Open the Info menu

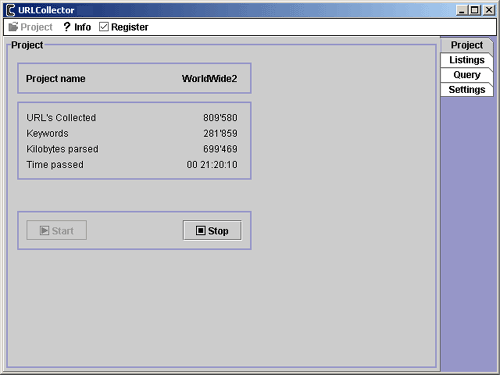click(x=77, y=27)
